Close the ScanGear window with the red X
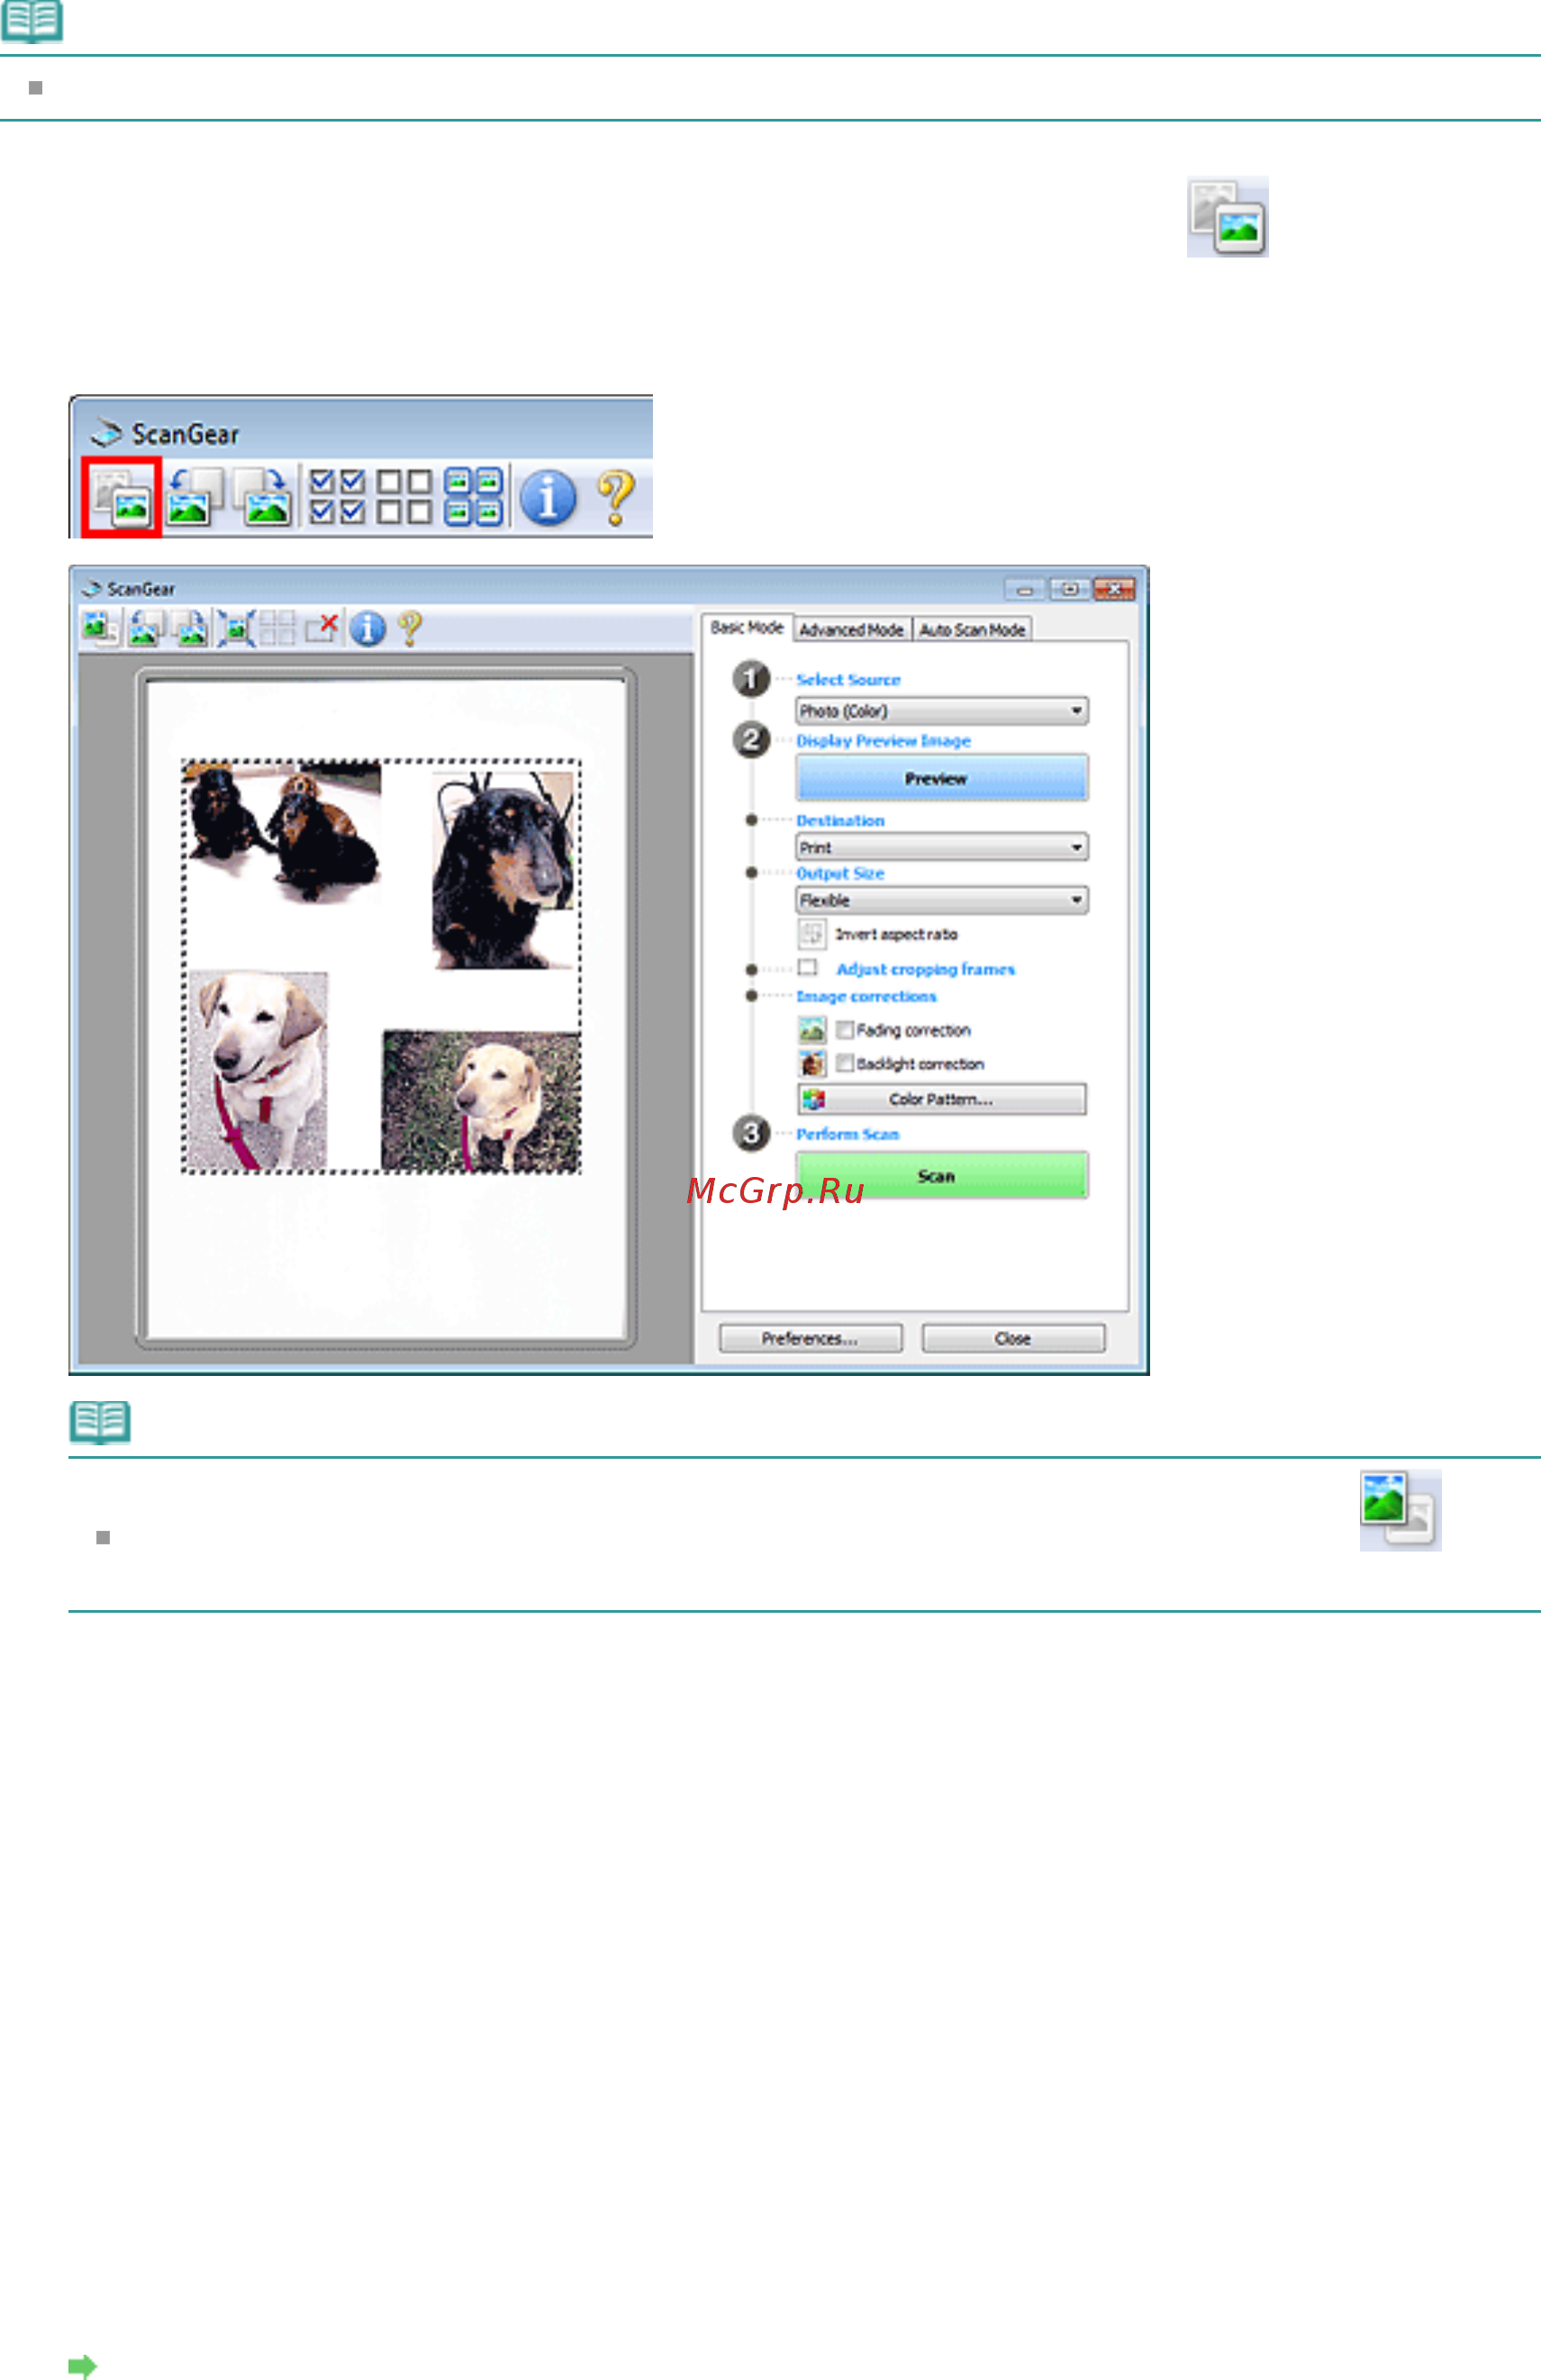The width and height of the screenshot is (1541, 2380). [1114, 589]
